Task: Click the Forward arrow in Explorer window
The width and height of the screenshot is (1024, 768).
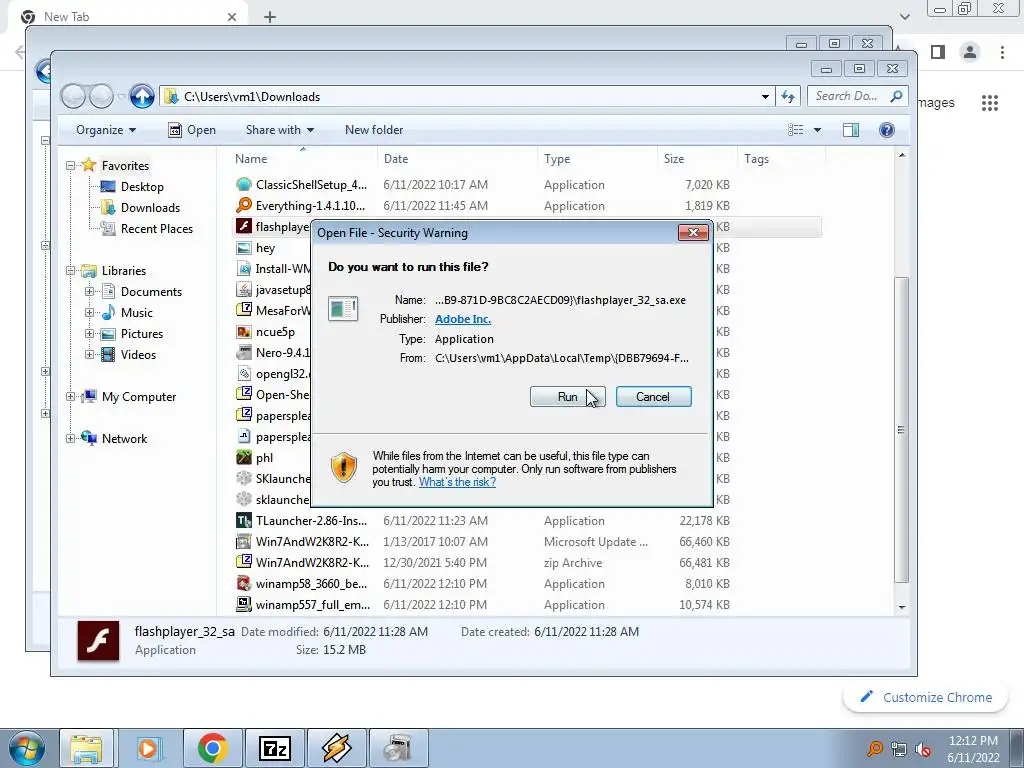Action: (101, 97)
